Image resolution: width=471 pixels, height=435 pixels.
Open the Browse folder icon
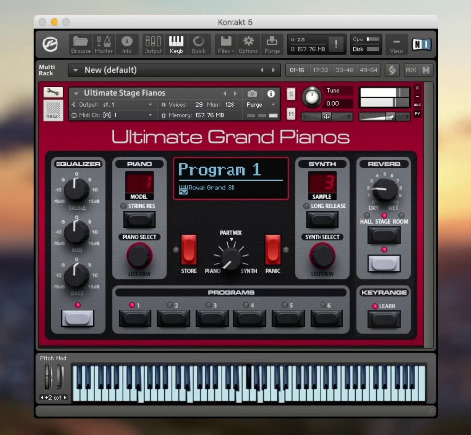point(81,44)
